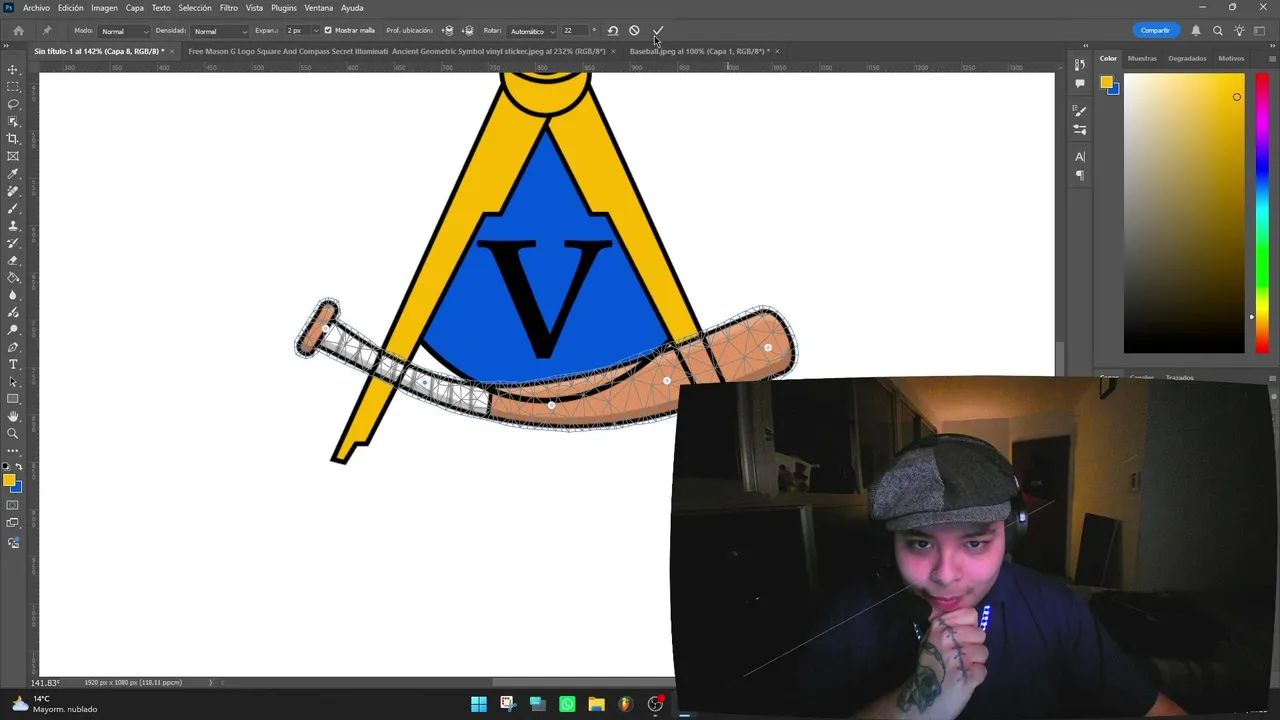Open the Paragraph panel icon

tap(1080, 176)
